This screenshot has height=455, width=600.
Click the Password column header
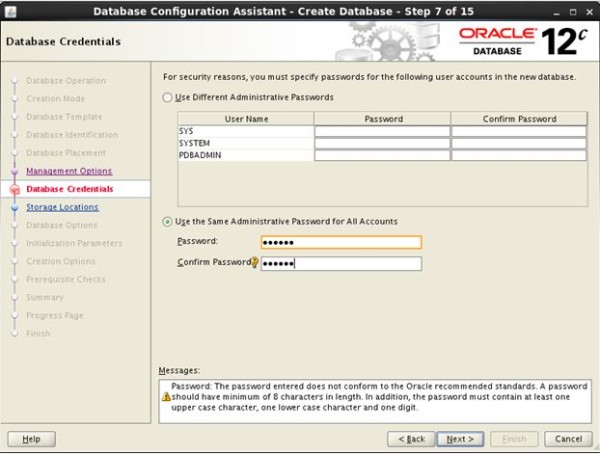tap(383, 119)
